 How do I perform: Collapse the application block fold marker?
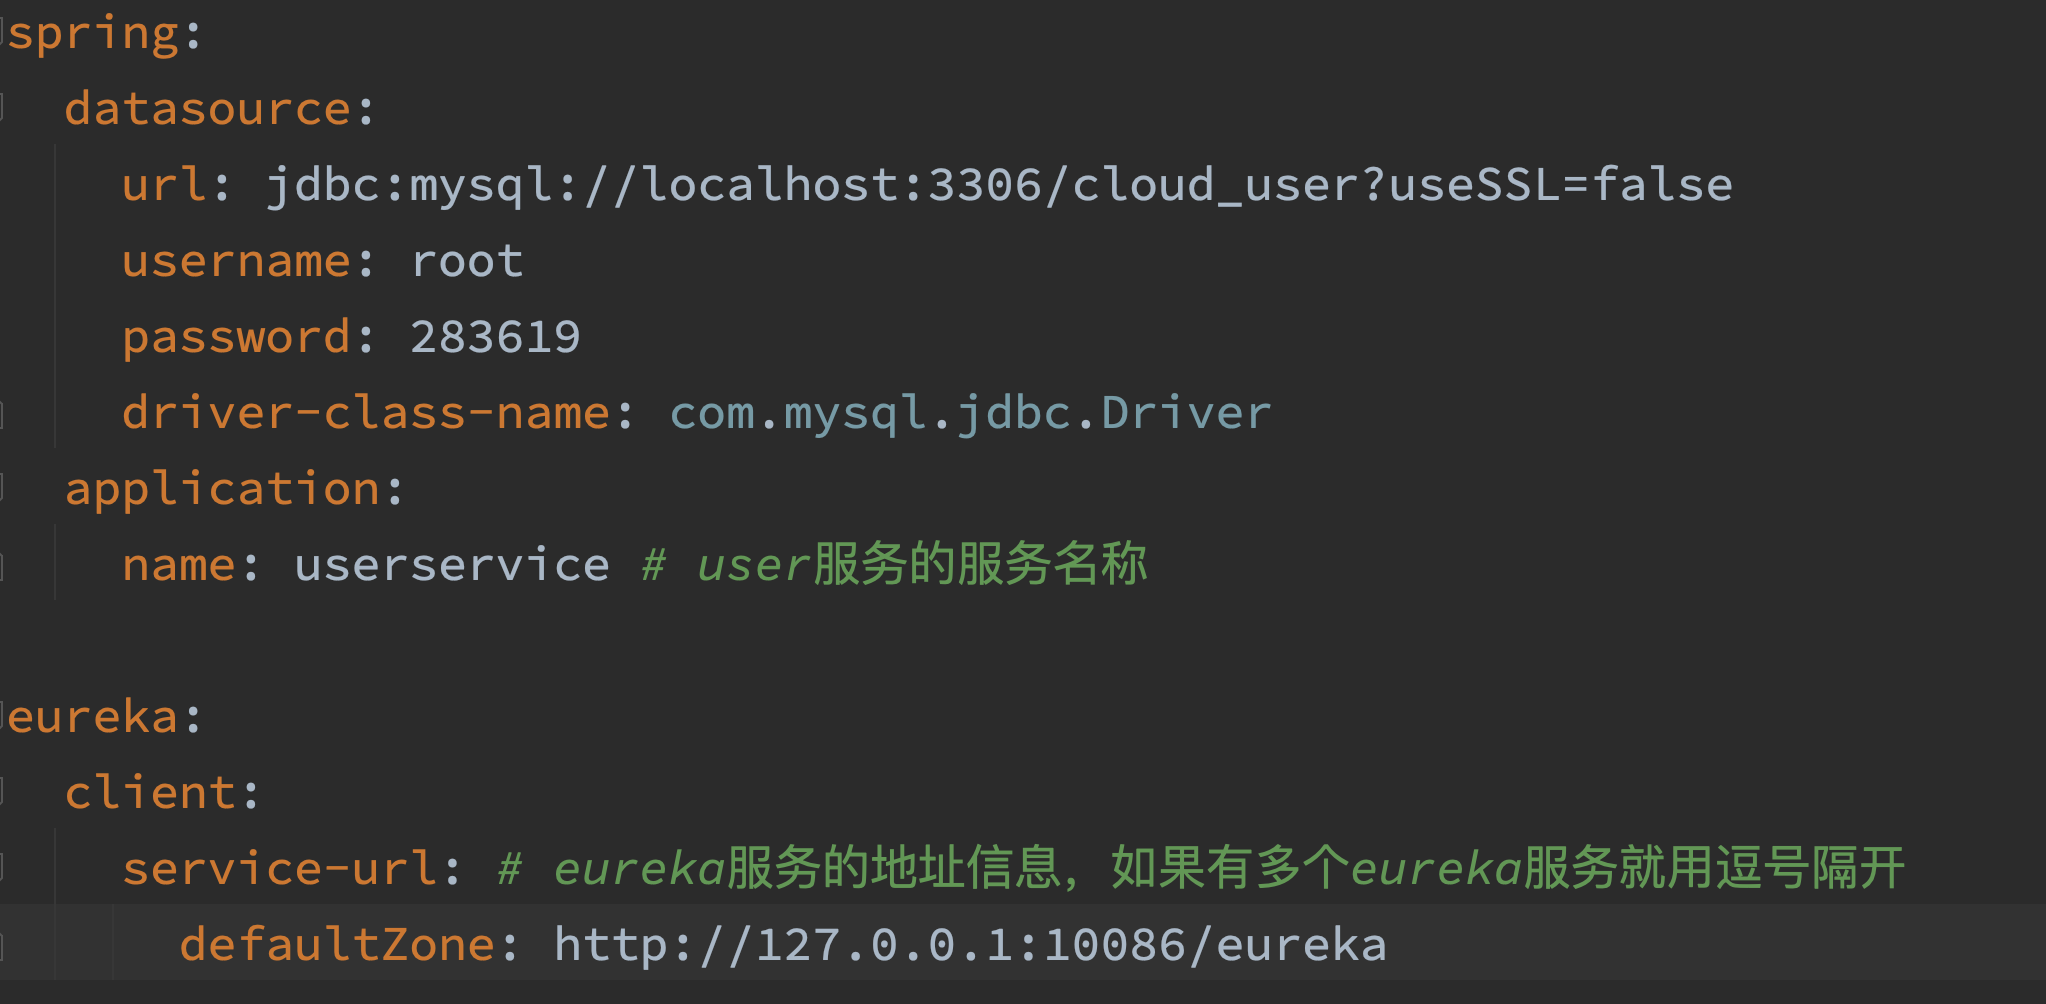[x=4, y=489]
